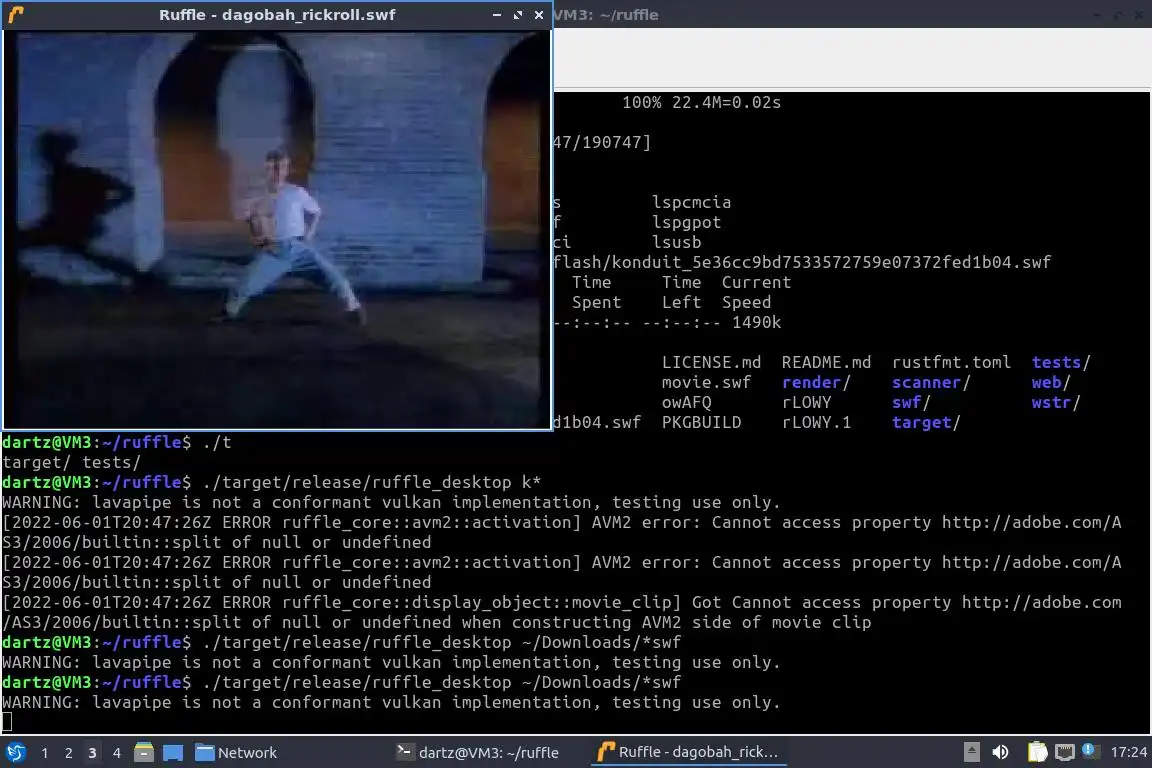Click the eject removable media tray icon
Image resolution: width=1152 pixels, height=768 pixels.
971,752
